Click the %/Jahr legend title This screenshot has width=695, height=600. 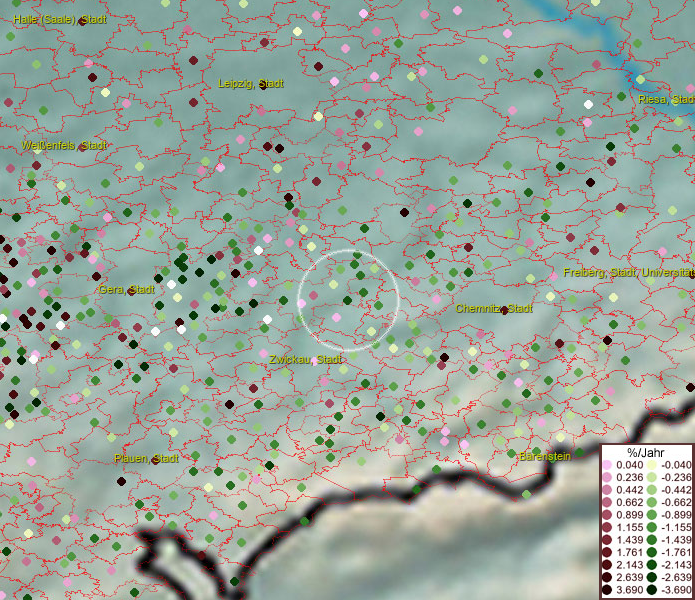645,452
